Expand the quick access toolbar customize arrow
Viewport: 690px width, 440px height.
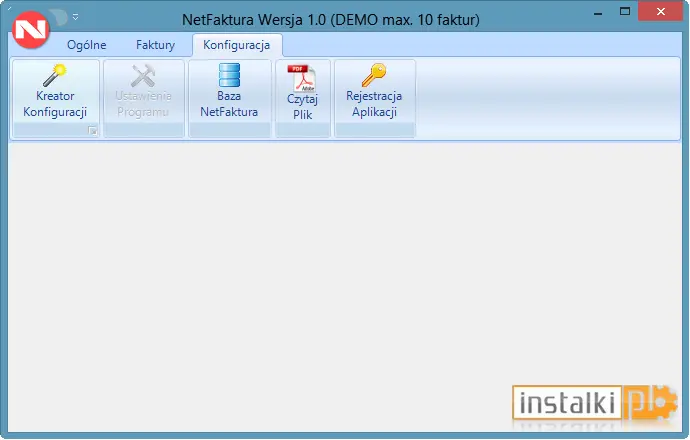click(x=75, y=17)
